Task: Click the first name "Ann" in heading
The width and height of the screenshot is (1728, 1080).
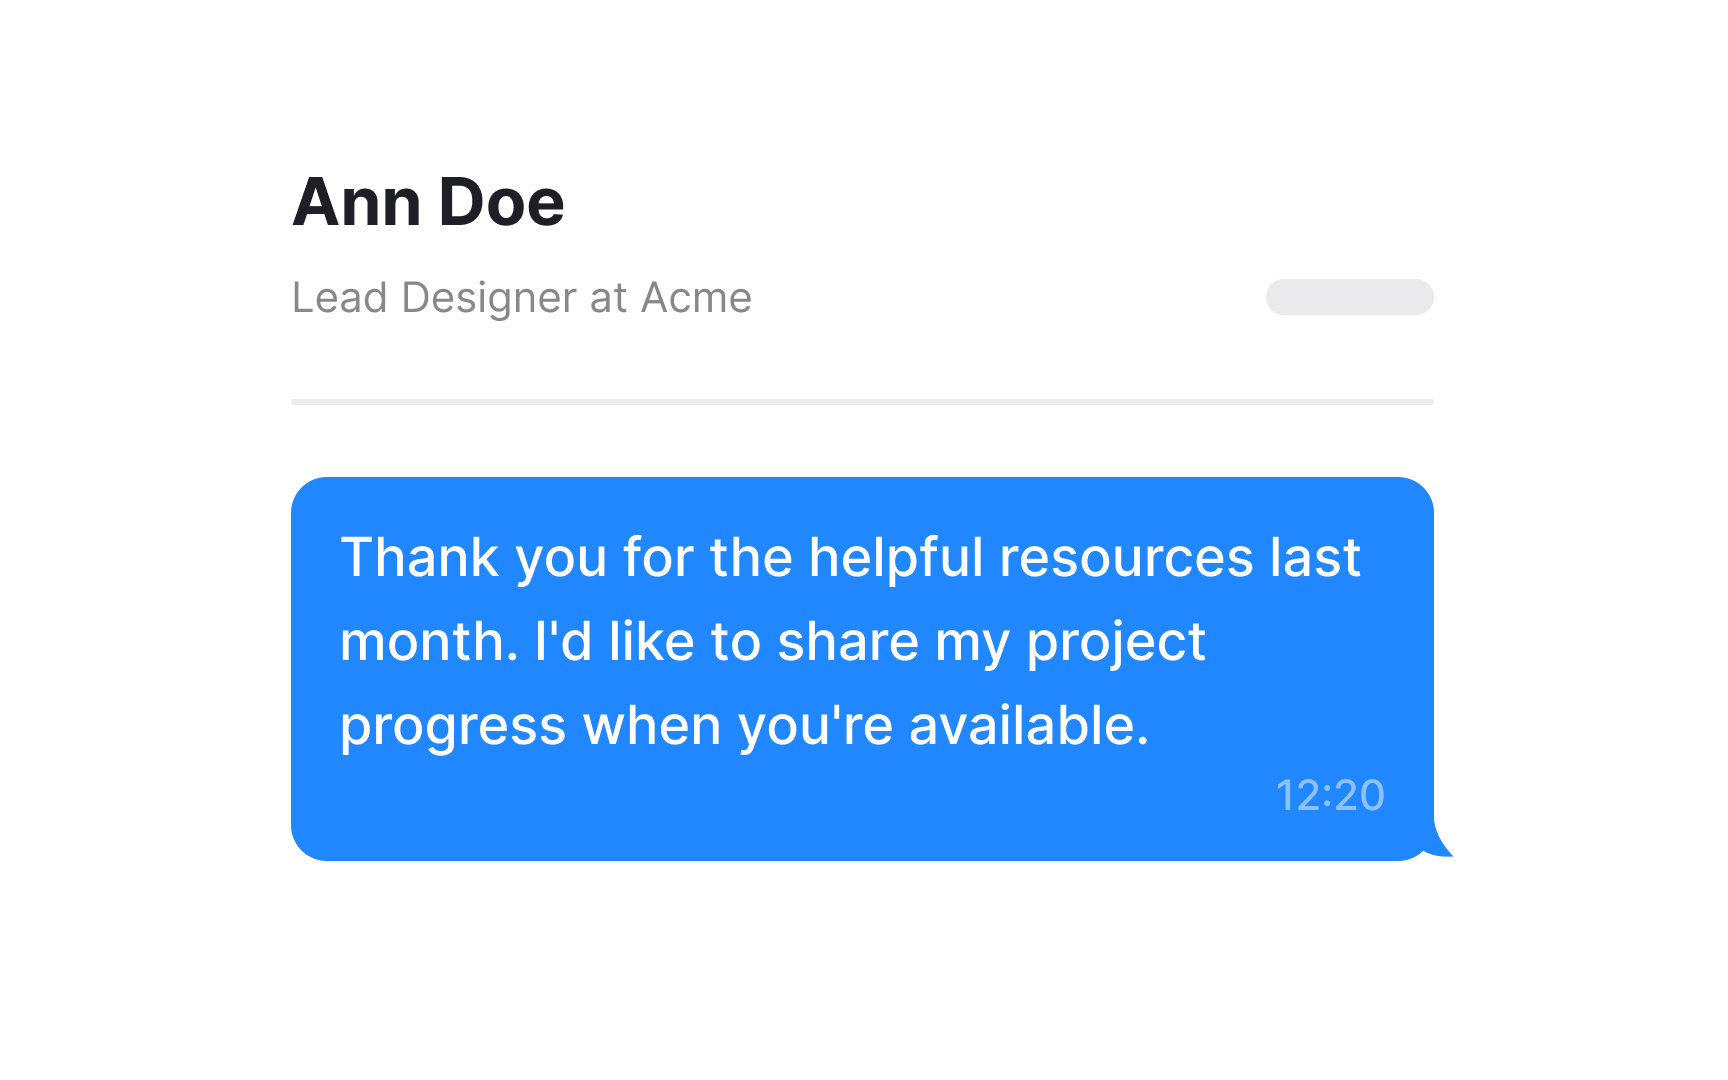Action: (357, 203)
